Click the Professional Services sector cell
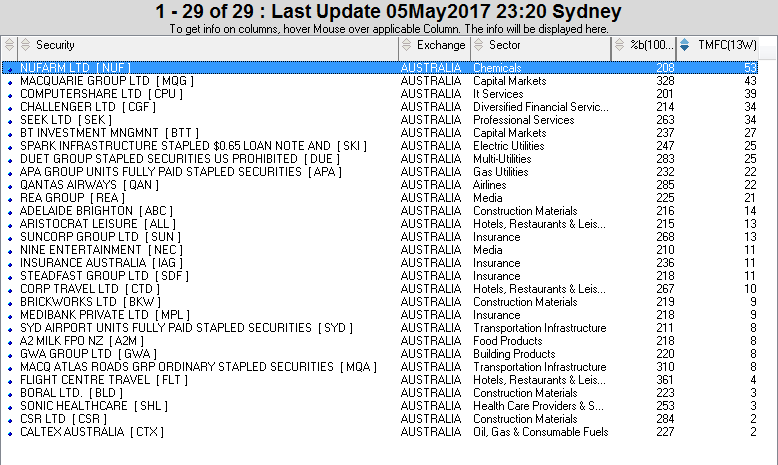 click(523, 120)
